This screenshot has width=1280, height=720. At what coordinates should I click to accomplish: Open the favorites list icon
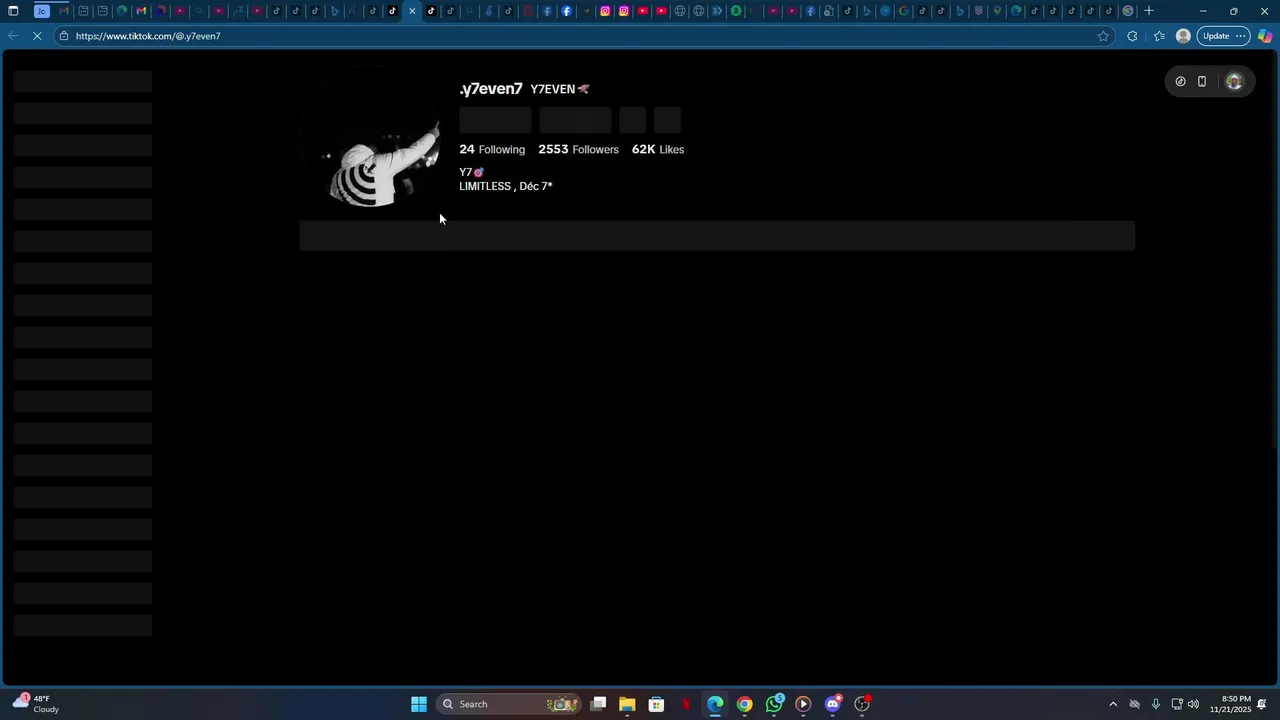tap(1159, 36)
